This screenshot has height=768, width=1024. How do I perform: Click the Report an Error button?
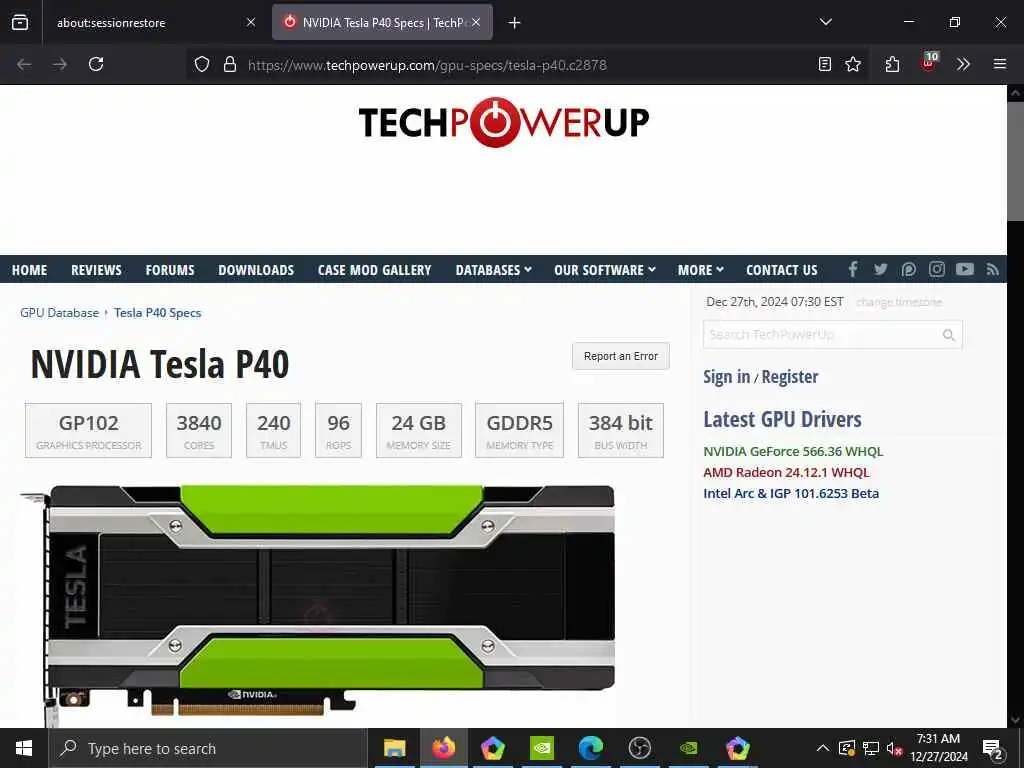(620, 356)
